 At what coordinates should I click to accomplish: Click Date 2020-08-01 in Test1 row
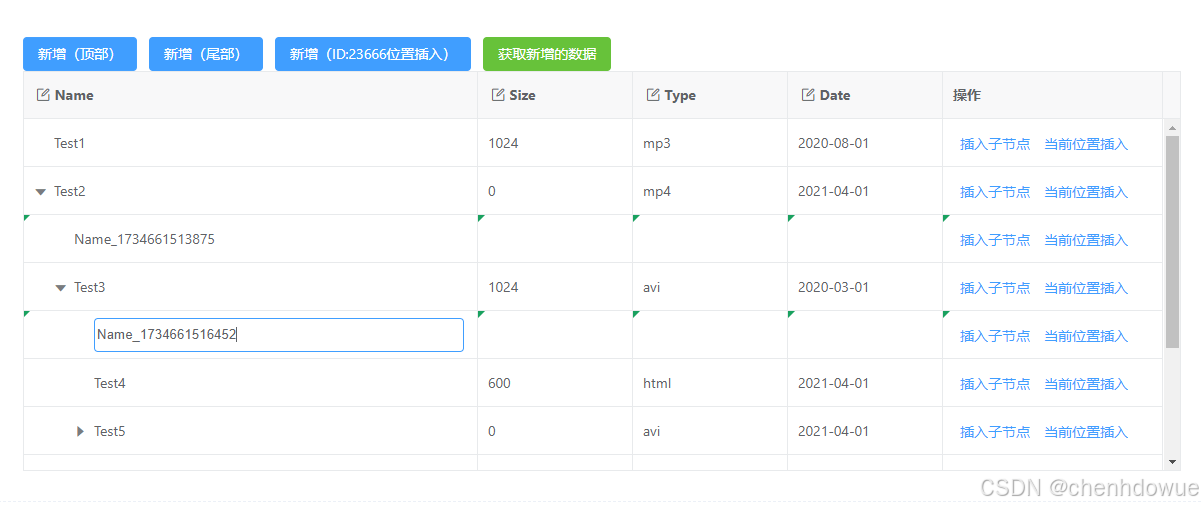pyautogui.click(x=833, y=144)
